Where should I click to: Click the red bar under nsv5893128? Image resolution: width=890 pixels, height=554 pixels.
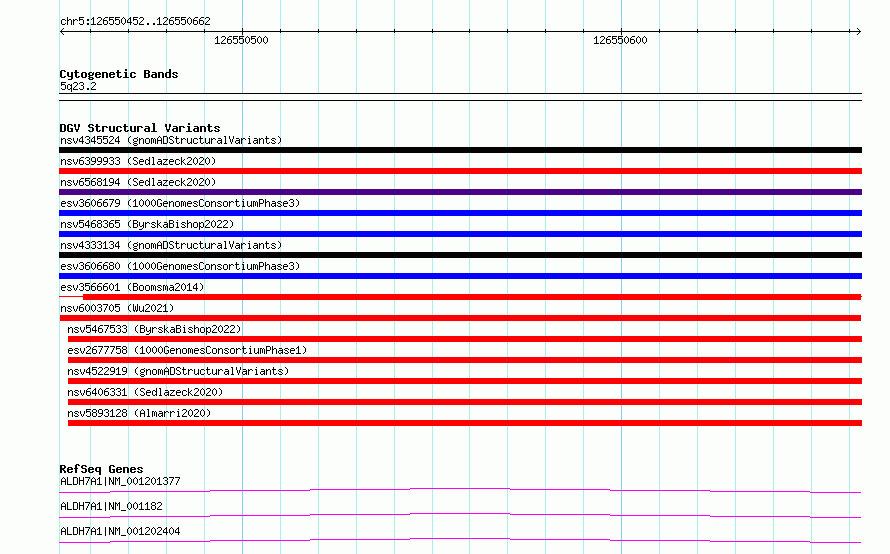464,423
